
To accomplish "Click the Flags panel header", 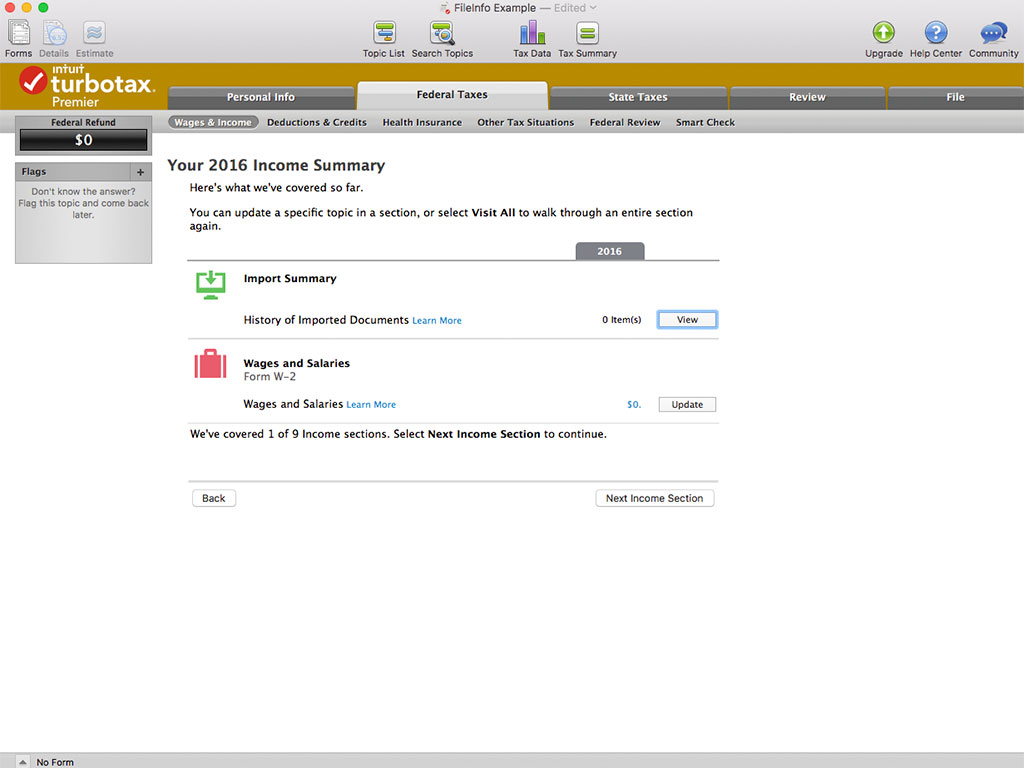I will (72, 172).
